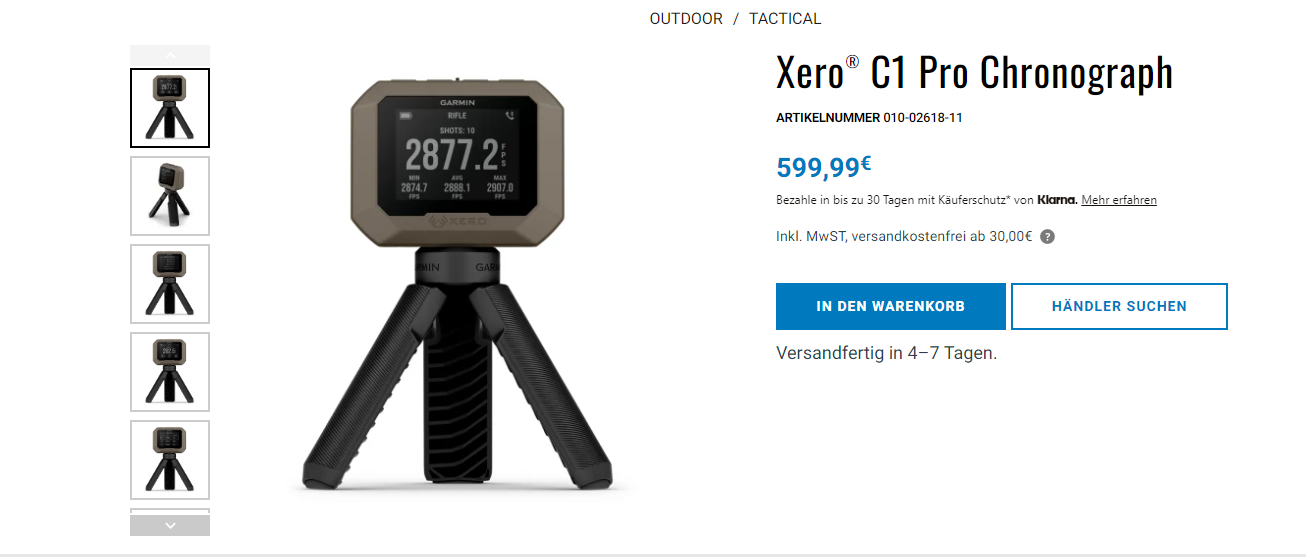Screen dimensions: 1306x557
Task: Open the OUTDOOR breadcrumb category
Action: tap(686, 19)
